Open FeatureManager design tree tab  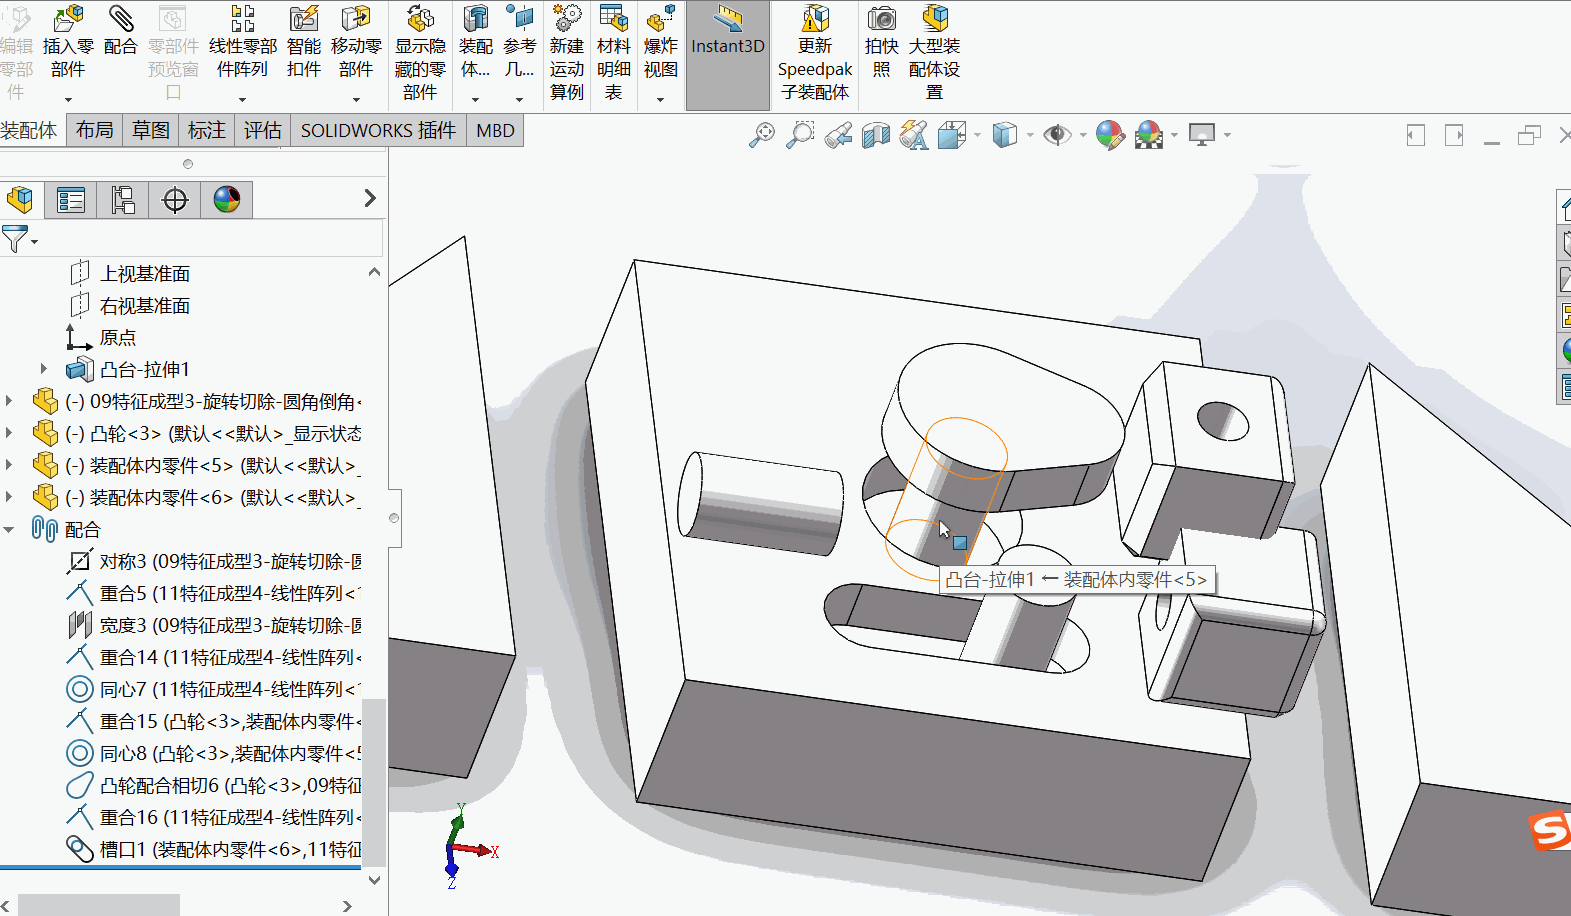[20, 200]
